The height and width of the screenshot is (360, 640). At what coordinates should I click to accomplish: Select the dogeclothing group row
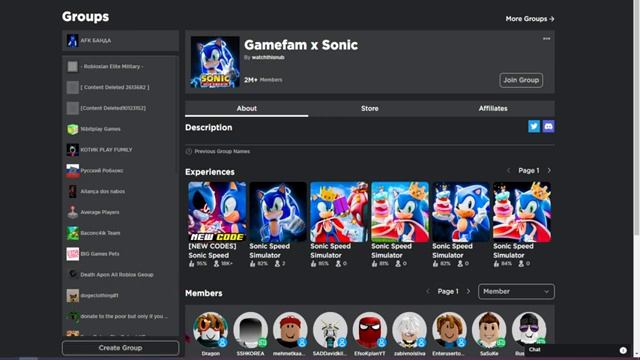[x=120, y=296]
